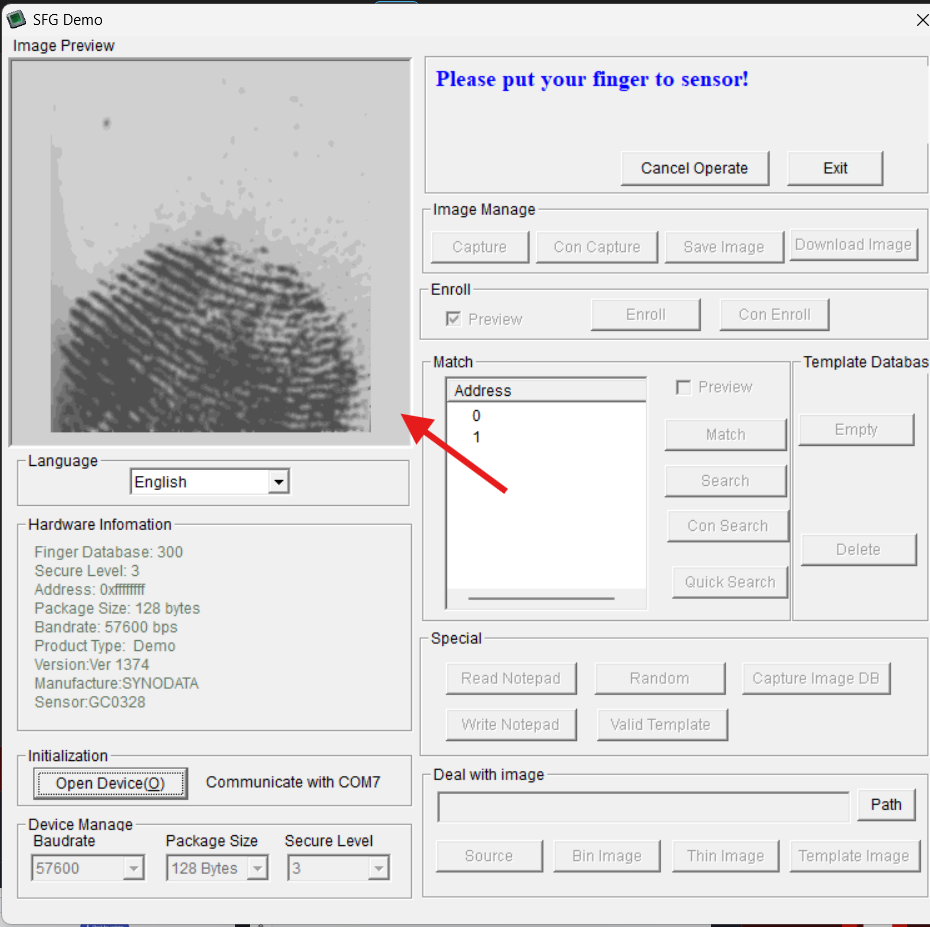
Task: Select address 1 in the Address list
Action: tap(476, 437)
